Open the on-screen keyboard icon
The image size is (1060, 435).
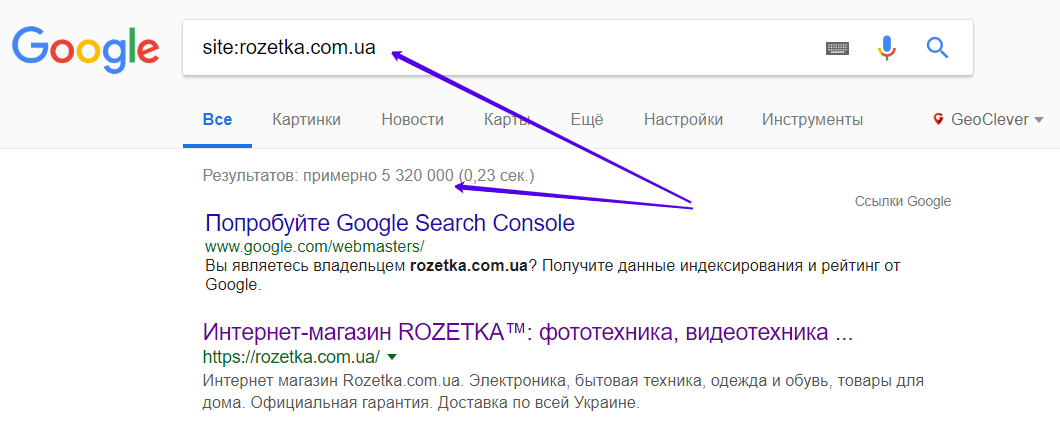point(837,48)
